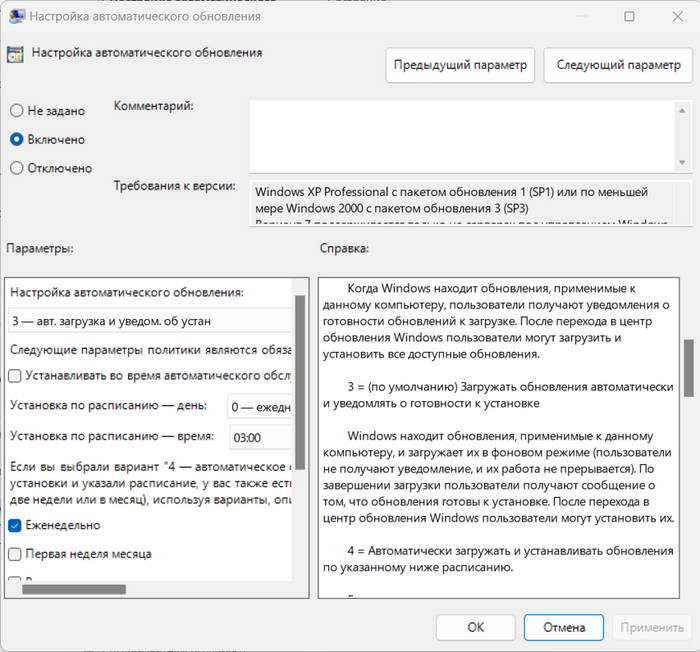Click comment box scroll up arrow
The width and height of the screenshot is (700, 652).
click(682, 111)
